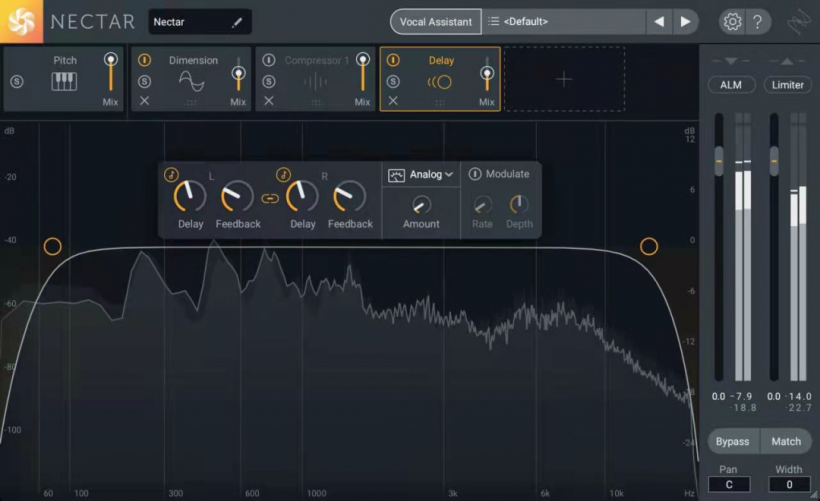This screenshot has width=820, height=501.
Task: Remove the Dimension module with X
Action: coord(144,101)
